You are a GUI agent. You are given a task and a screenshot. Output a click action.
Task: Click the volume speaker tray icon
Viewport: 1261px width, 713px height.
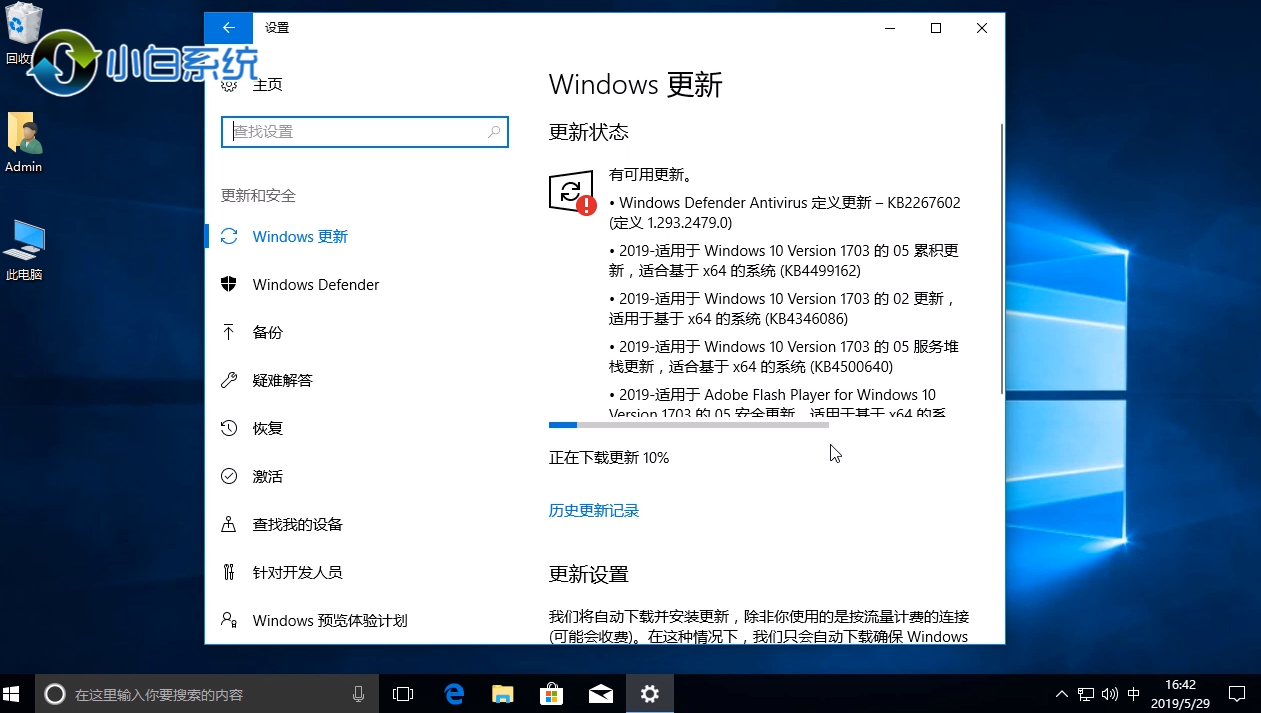[1110, 694]
